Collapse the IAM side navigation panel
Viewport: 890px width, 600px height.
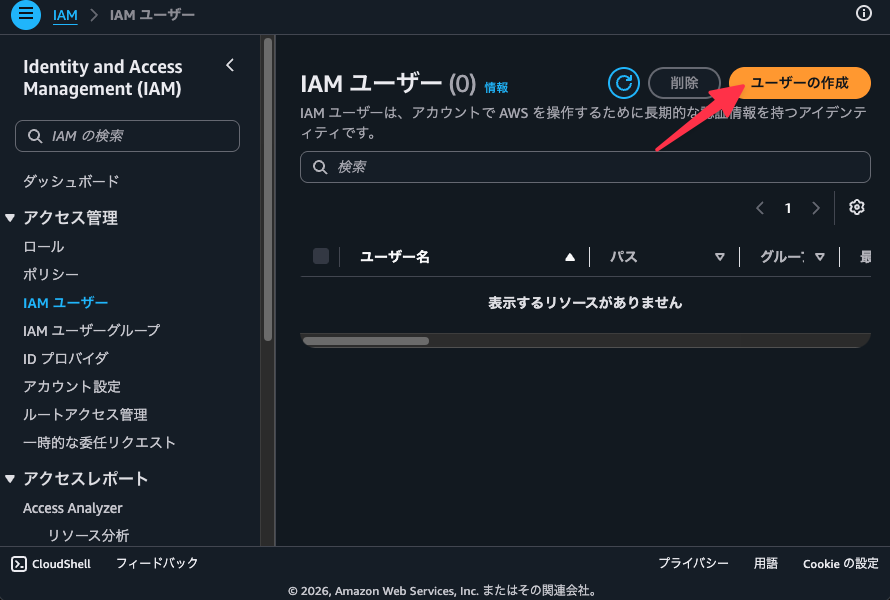230,65
